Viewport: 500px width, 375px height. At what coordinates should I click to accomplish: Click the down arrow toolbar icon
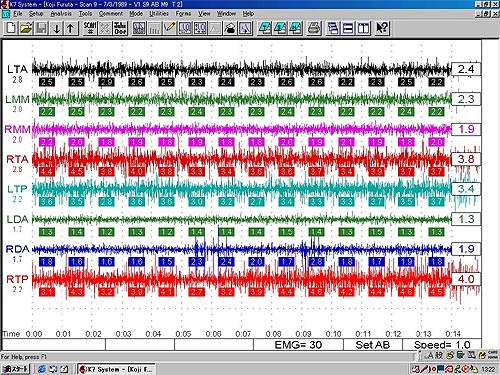click(56, 28)
